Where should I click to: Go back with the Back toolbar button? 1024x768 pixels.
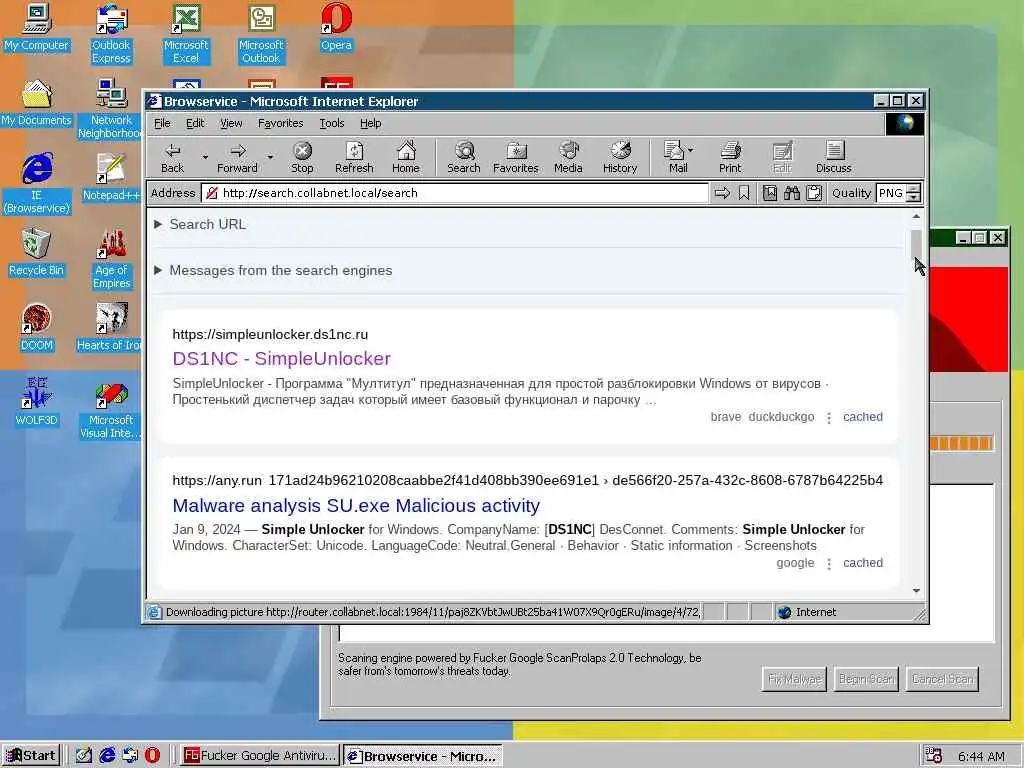point(172,157)
